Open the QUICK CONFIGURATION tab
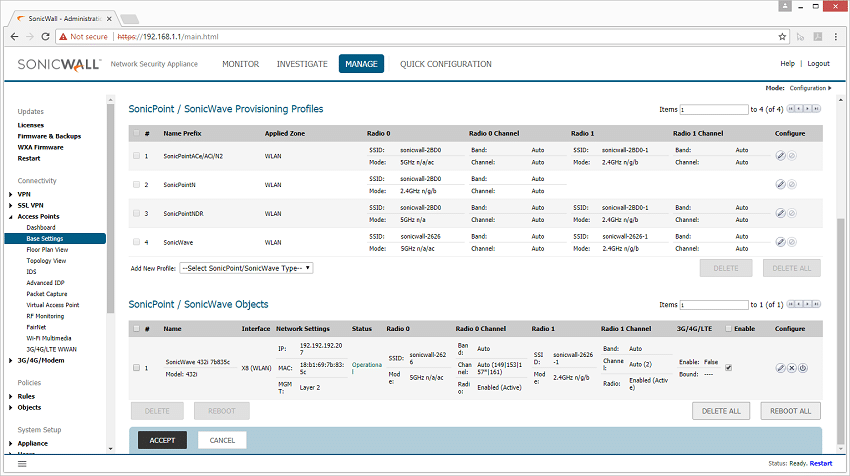The height and width of the screenshot is (476, 850). 446,64
